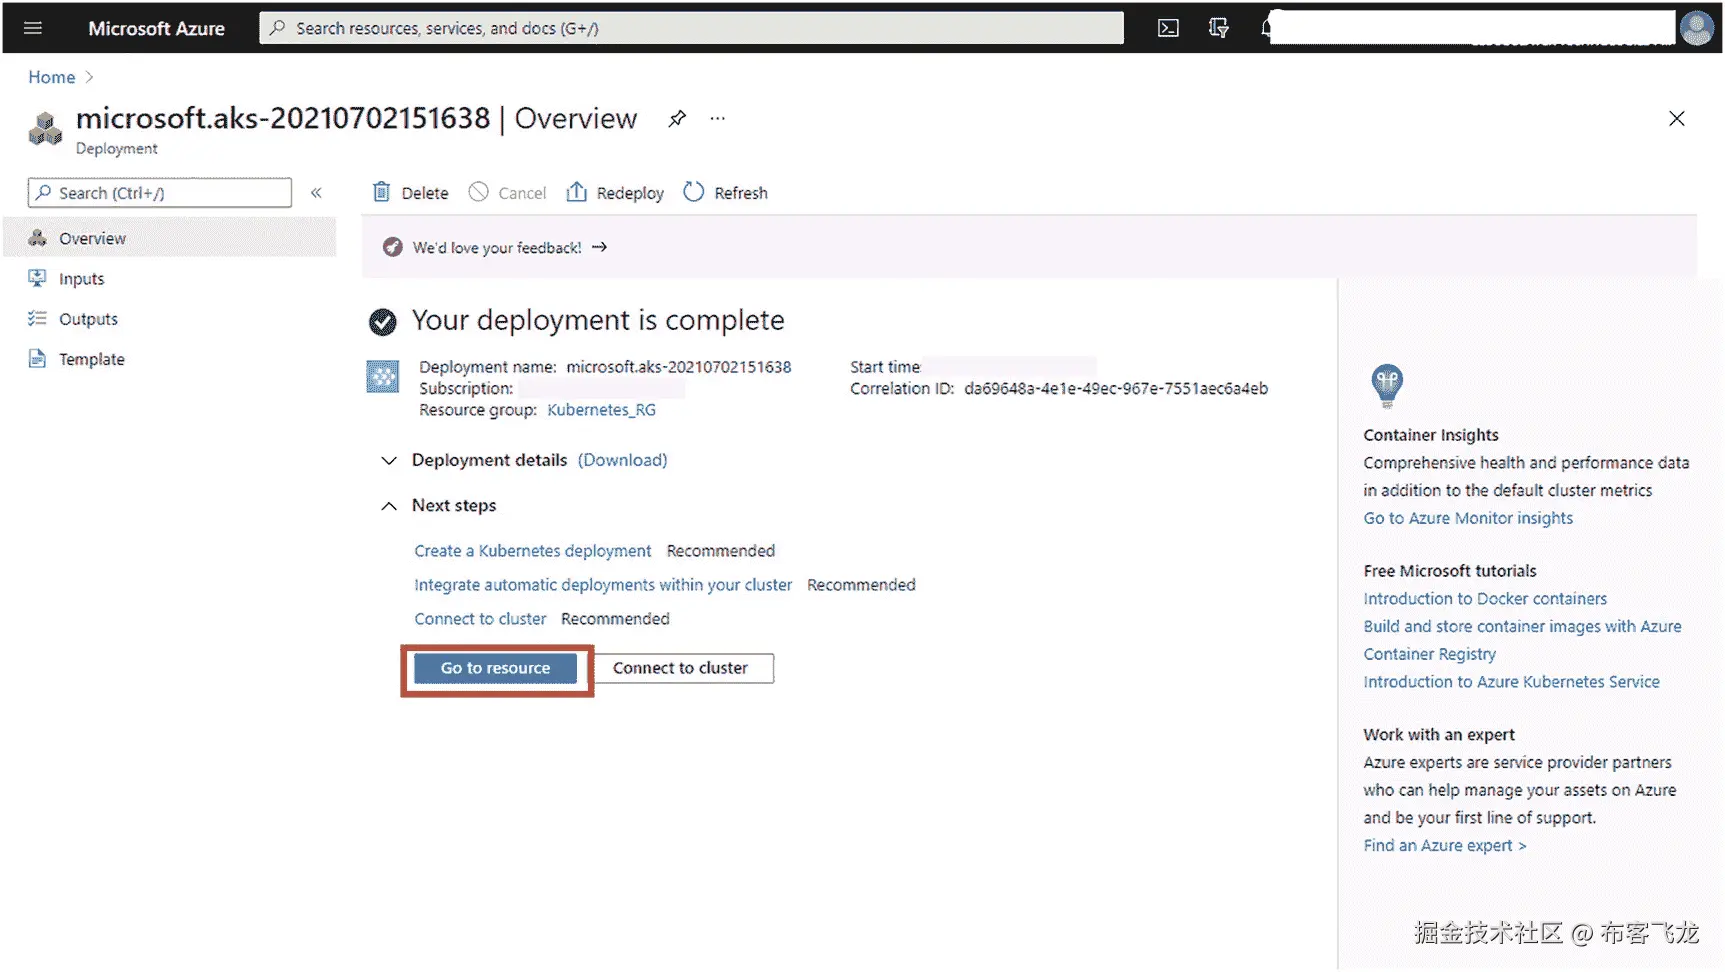Image resolution: width=1725 pixels, height=972 pixels.
Task: Collapse the Next steps section
Action: tap(389, 506)
